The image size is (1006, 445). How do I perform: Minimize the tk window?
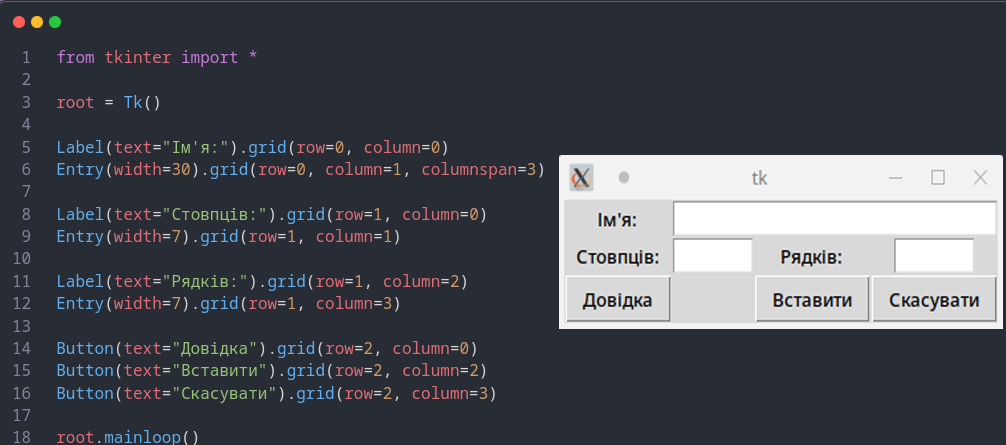point(896,178)
